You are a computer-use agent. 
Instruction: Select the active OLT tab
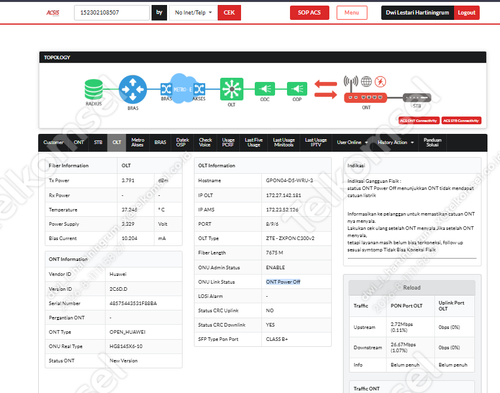pyautogui.click(x=117, y=142)
